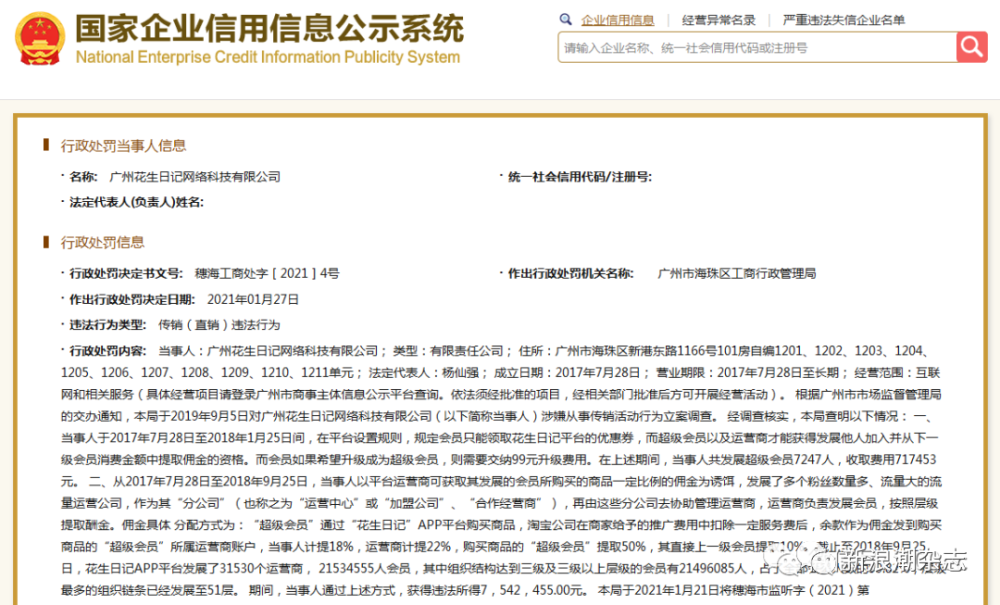Switch to the 经营异常名录 tab

719,20
